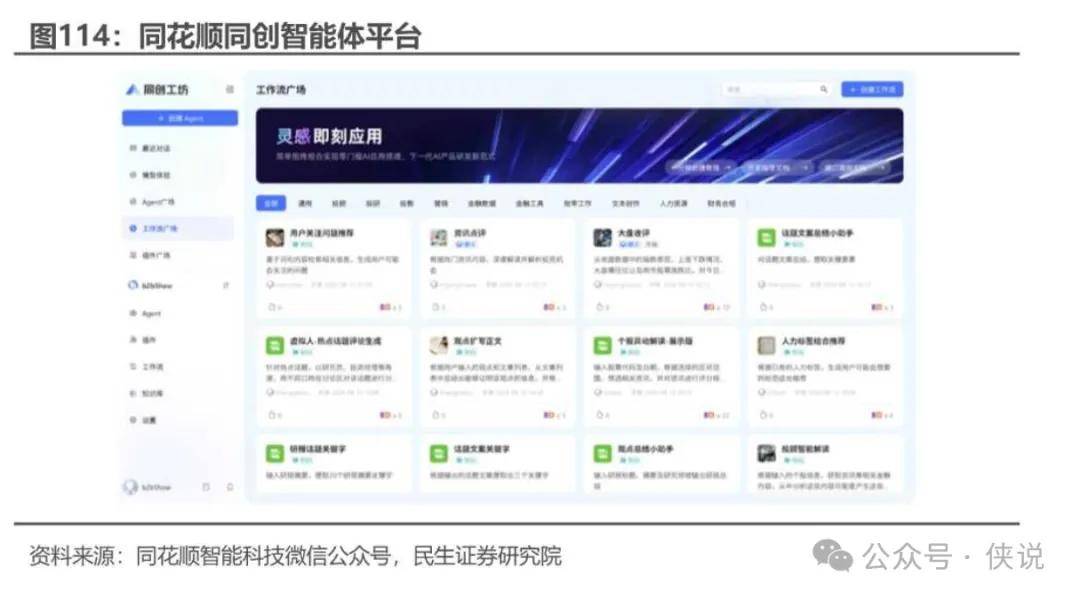
Task: Click the 大盘改评 card thumbnail icon
Action: point(603,238)
